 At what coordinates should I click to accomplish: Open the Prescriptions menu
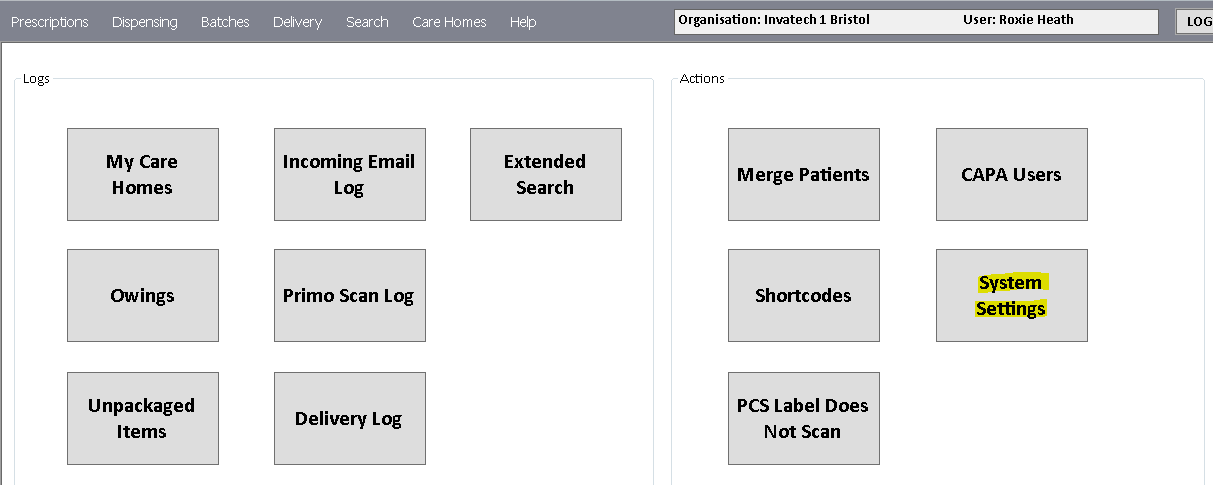tap(50, 22)
